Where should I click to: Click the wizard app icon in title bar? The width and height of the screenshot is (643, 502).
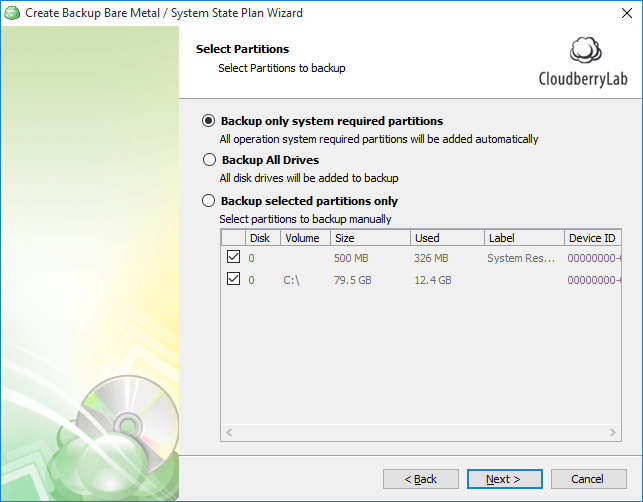pos(12,13)
